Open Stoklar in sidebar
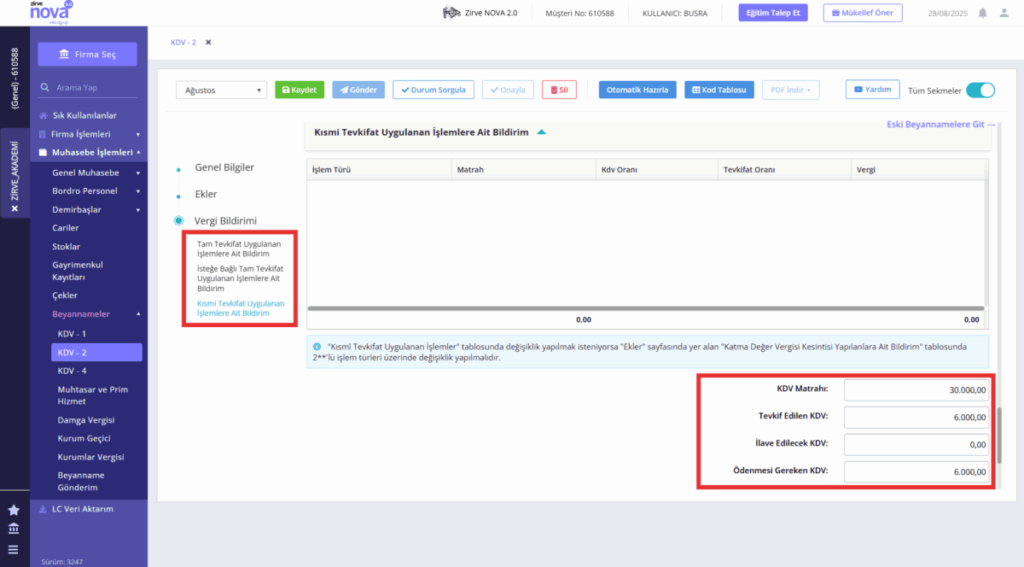 point(66,246)
